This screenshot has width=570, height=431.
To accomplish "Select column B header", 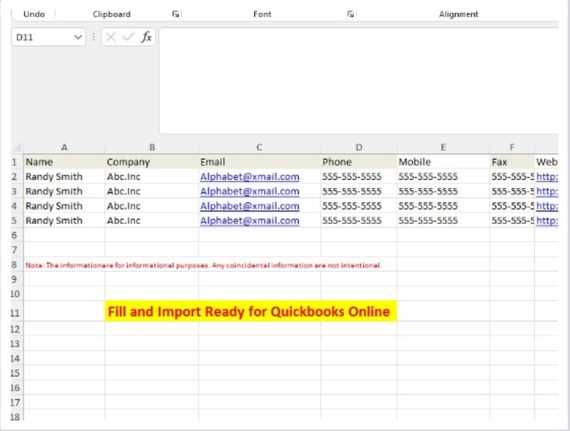I will (152, 148).
